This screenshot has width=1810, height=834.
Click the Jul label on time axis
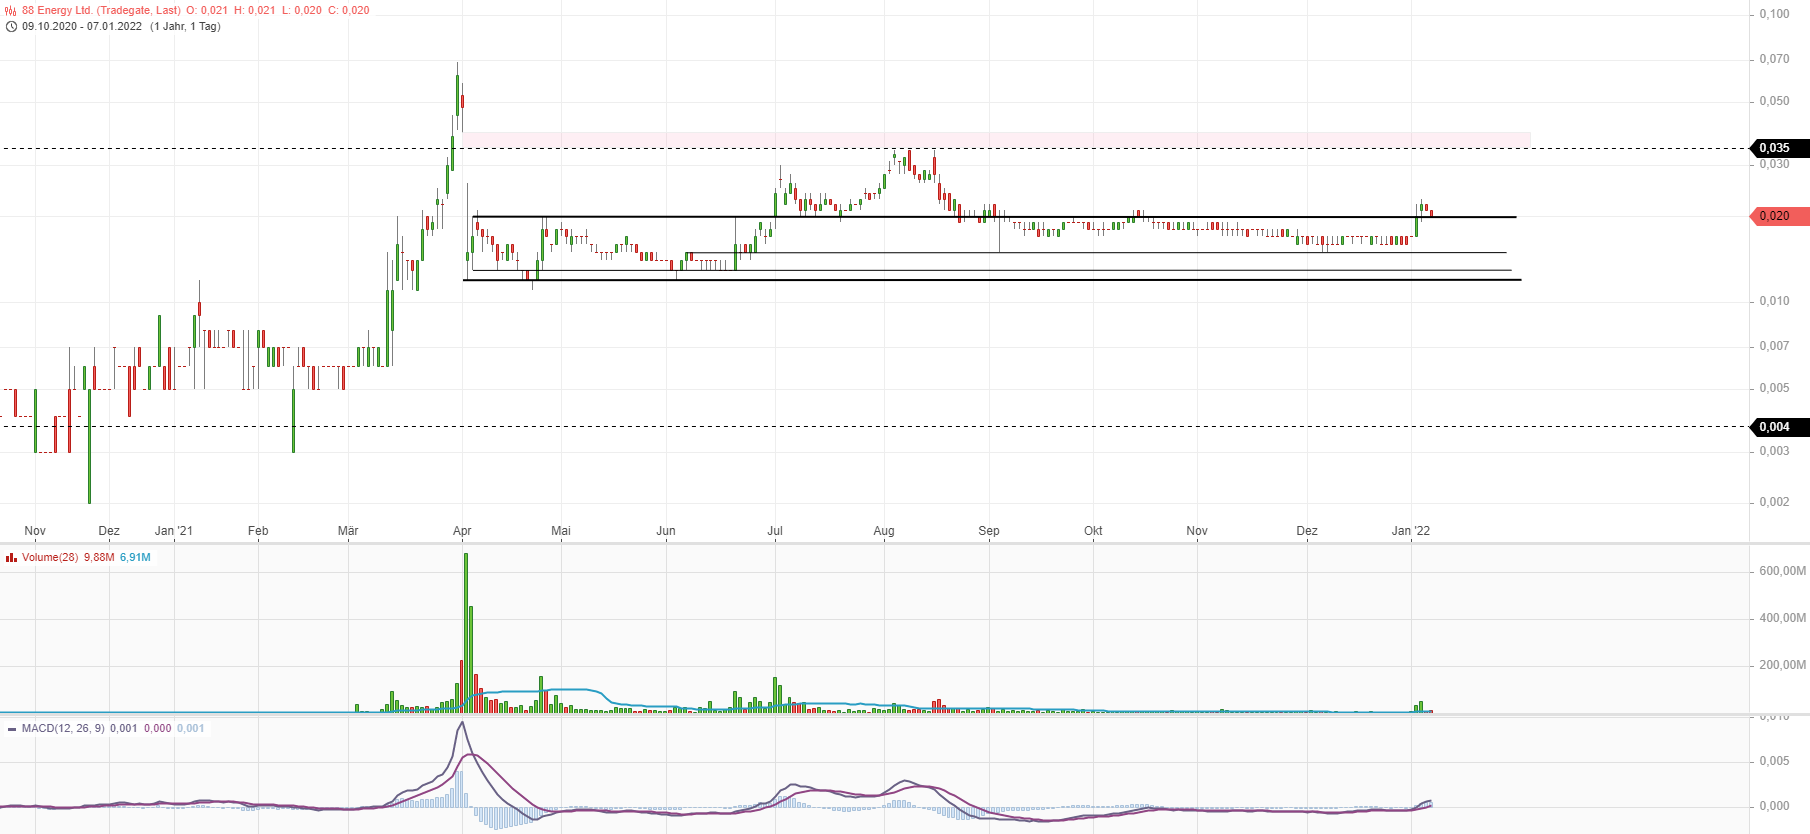point(775,531)
